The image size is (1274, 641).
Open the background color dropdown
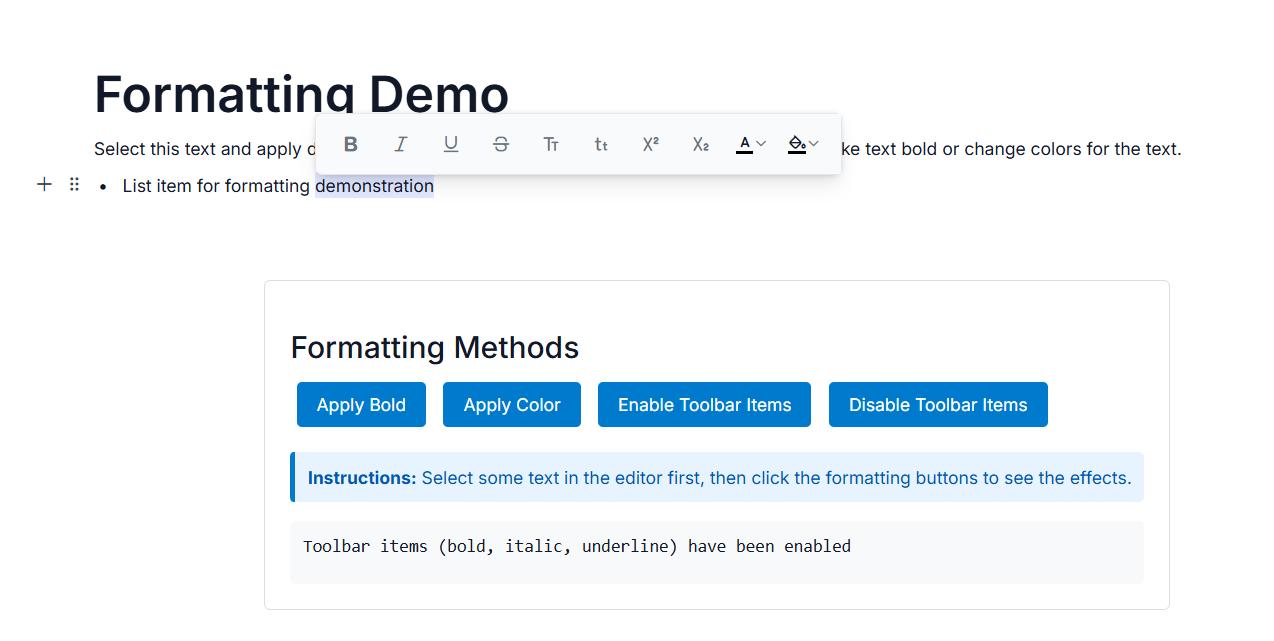point(813,144)
